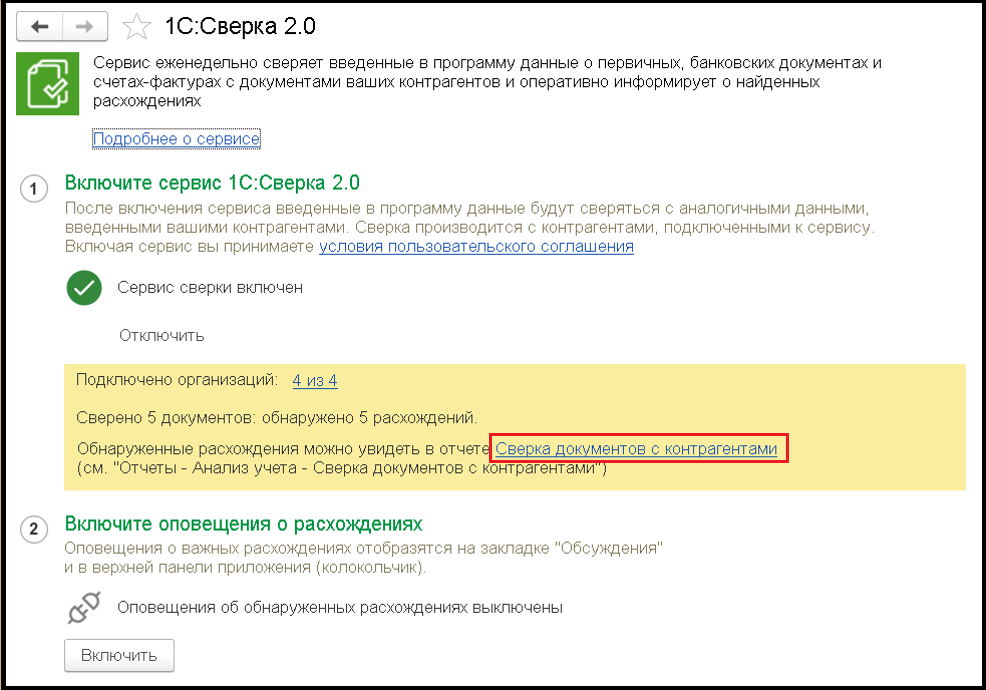Go back with the left arrow button
The height and width of the screenshot is (690, 986).
point(39,26)
